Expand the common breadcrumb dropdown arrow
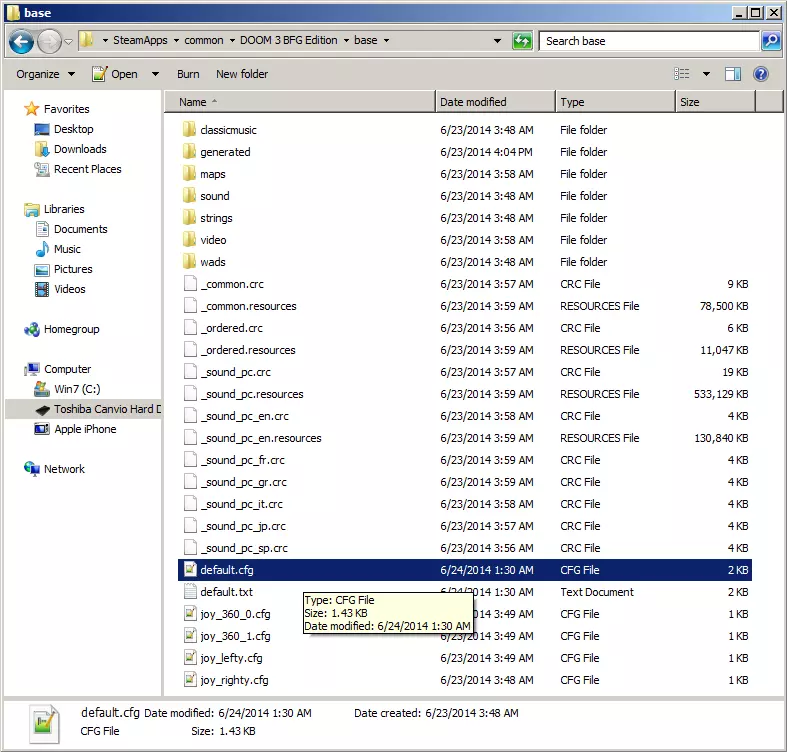787x752 pixels. 232,41
